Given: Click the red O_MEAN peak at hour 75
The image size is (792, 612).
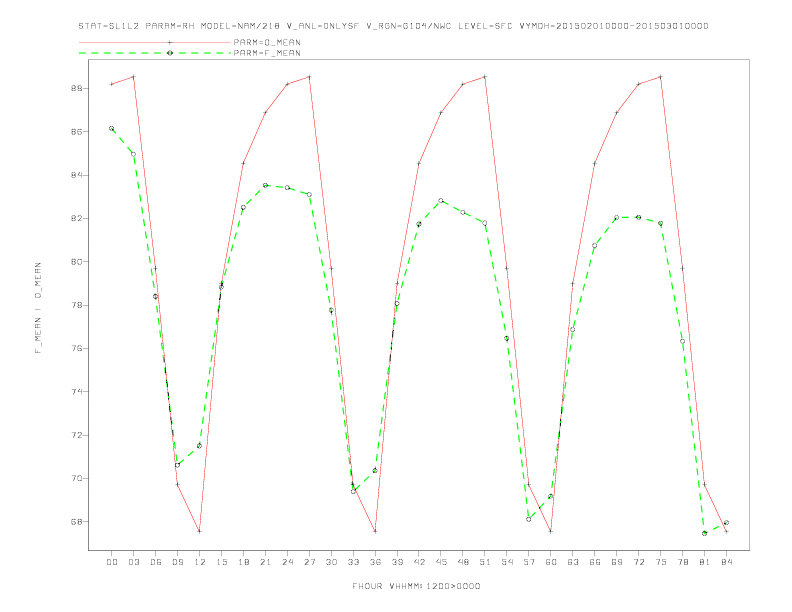Looking at the screenshot, I should tap(661, 77).
